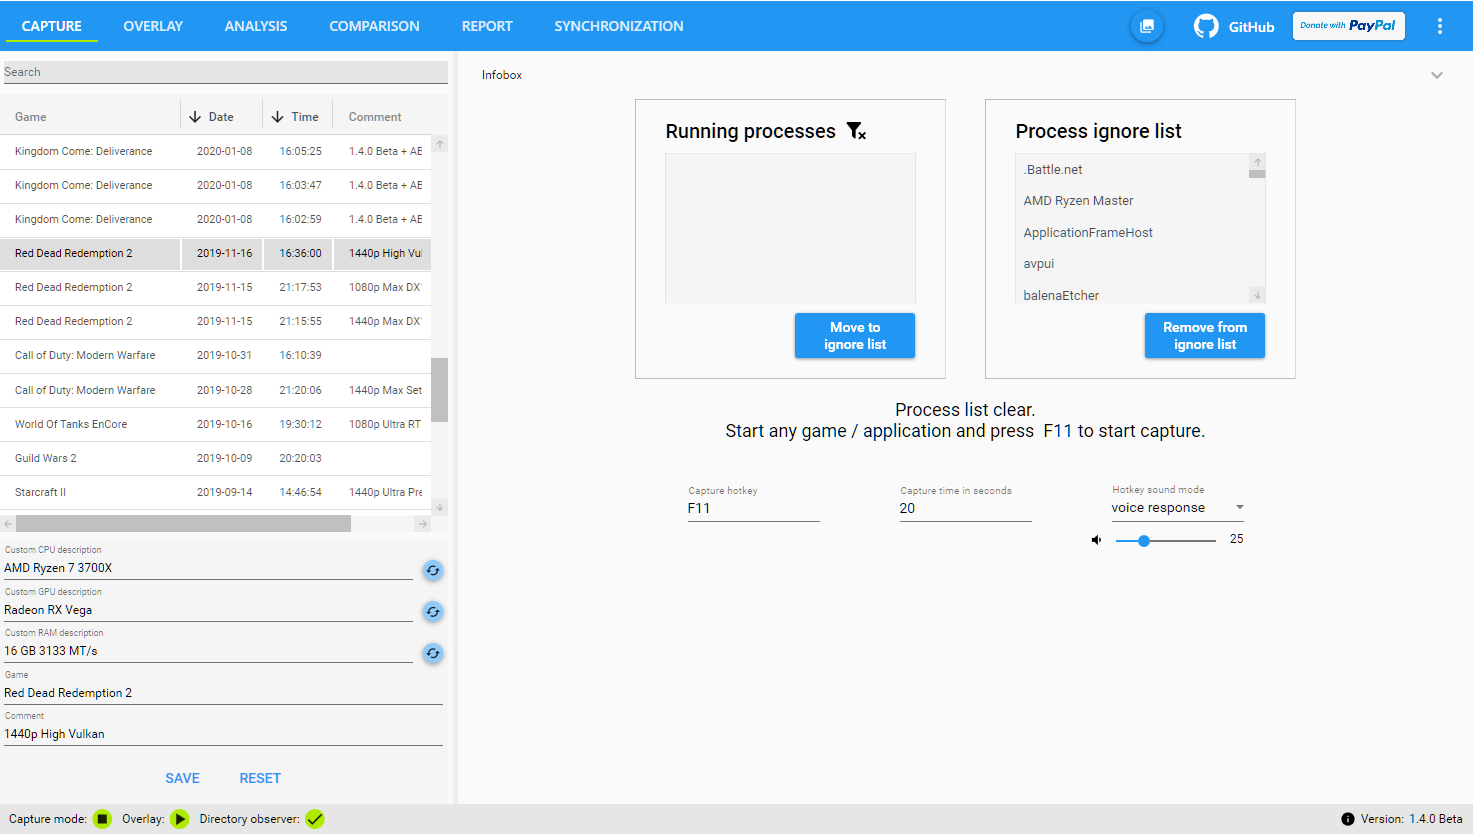This screenshot has width=1473, height=834.
Task: Collapse the Infobox chevron
Action: click(x=1437, y=75)
